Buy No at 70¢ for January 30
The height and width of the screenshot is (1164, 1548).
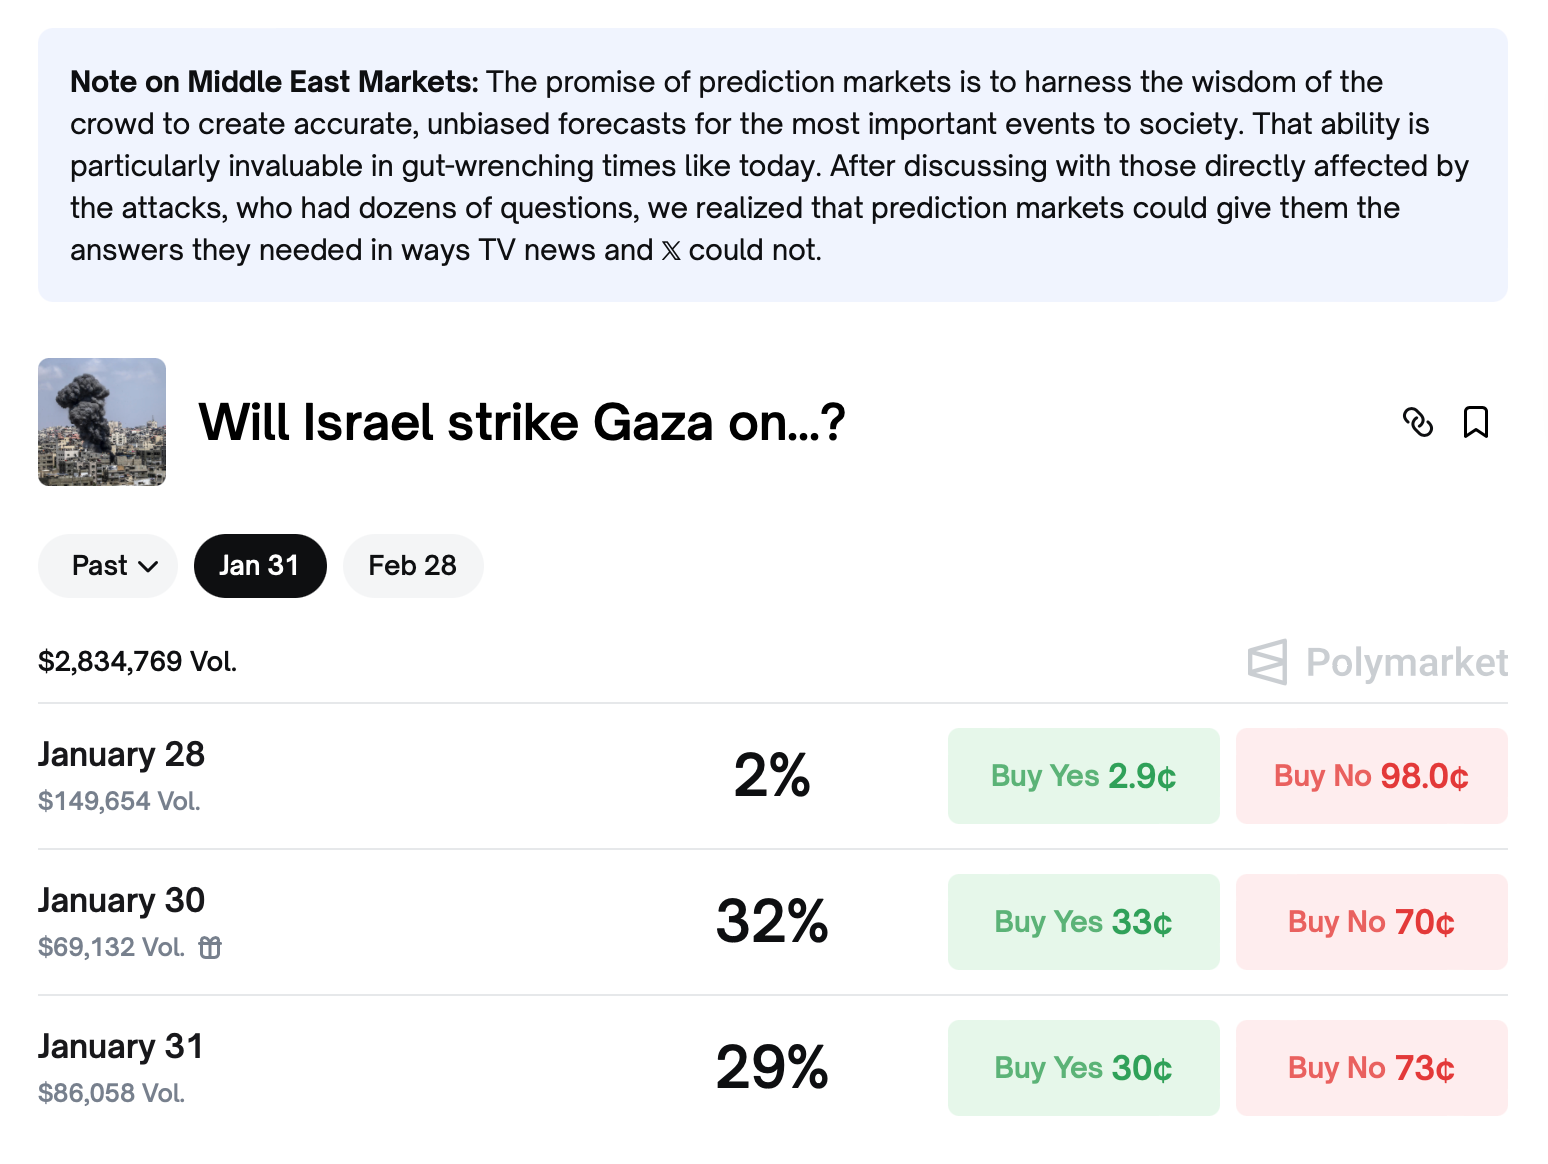[1371, 922]
